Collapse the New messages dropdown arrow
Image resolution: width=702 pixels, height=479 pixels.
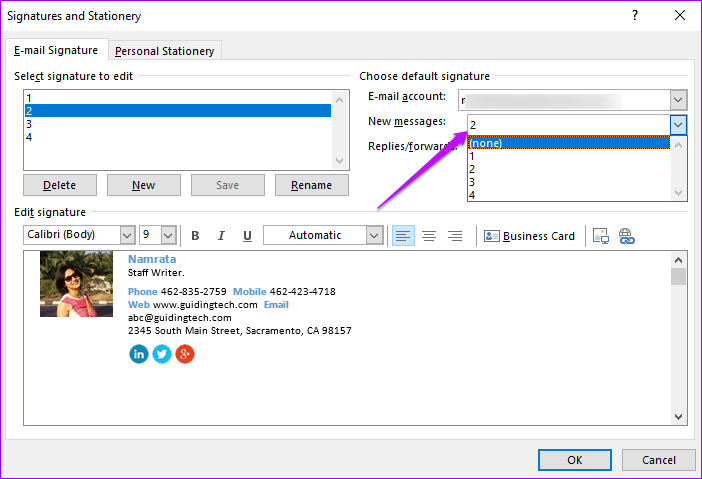tap(678, 125)
